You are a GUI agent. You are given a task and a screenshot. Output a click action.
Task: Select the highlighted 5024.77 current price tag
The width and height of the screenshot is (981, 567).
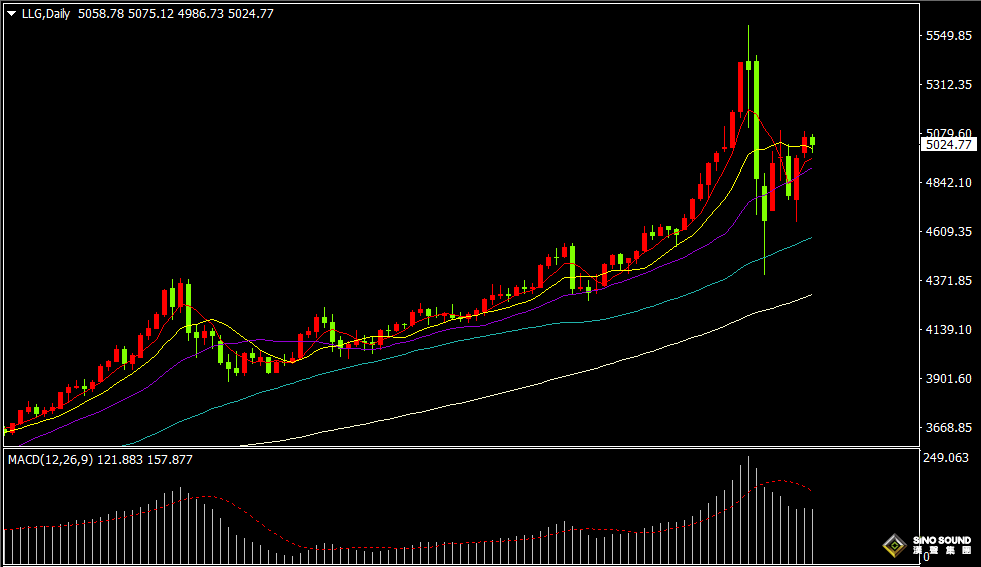pos(948,145)
